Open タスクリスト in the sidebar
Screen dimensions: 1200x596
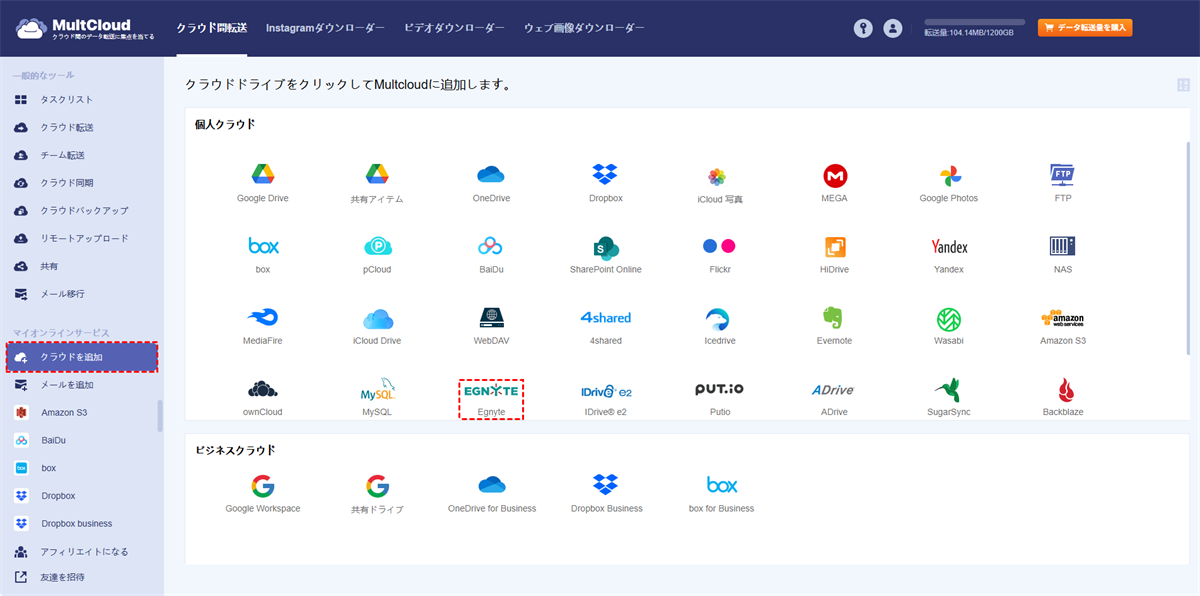coord(66,100)
